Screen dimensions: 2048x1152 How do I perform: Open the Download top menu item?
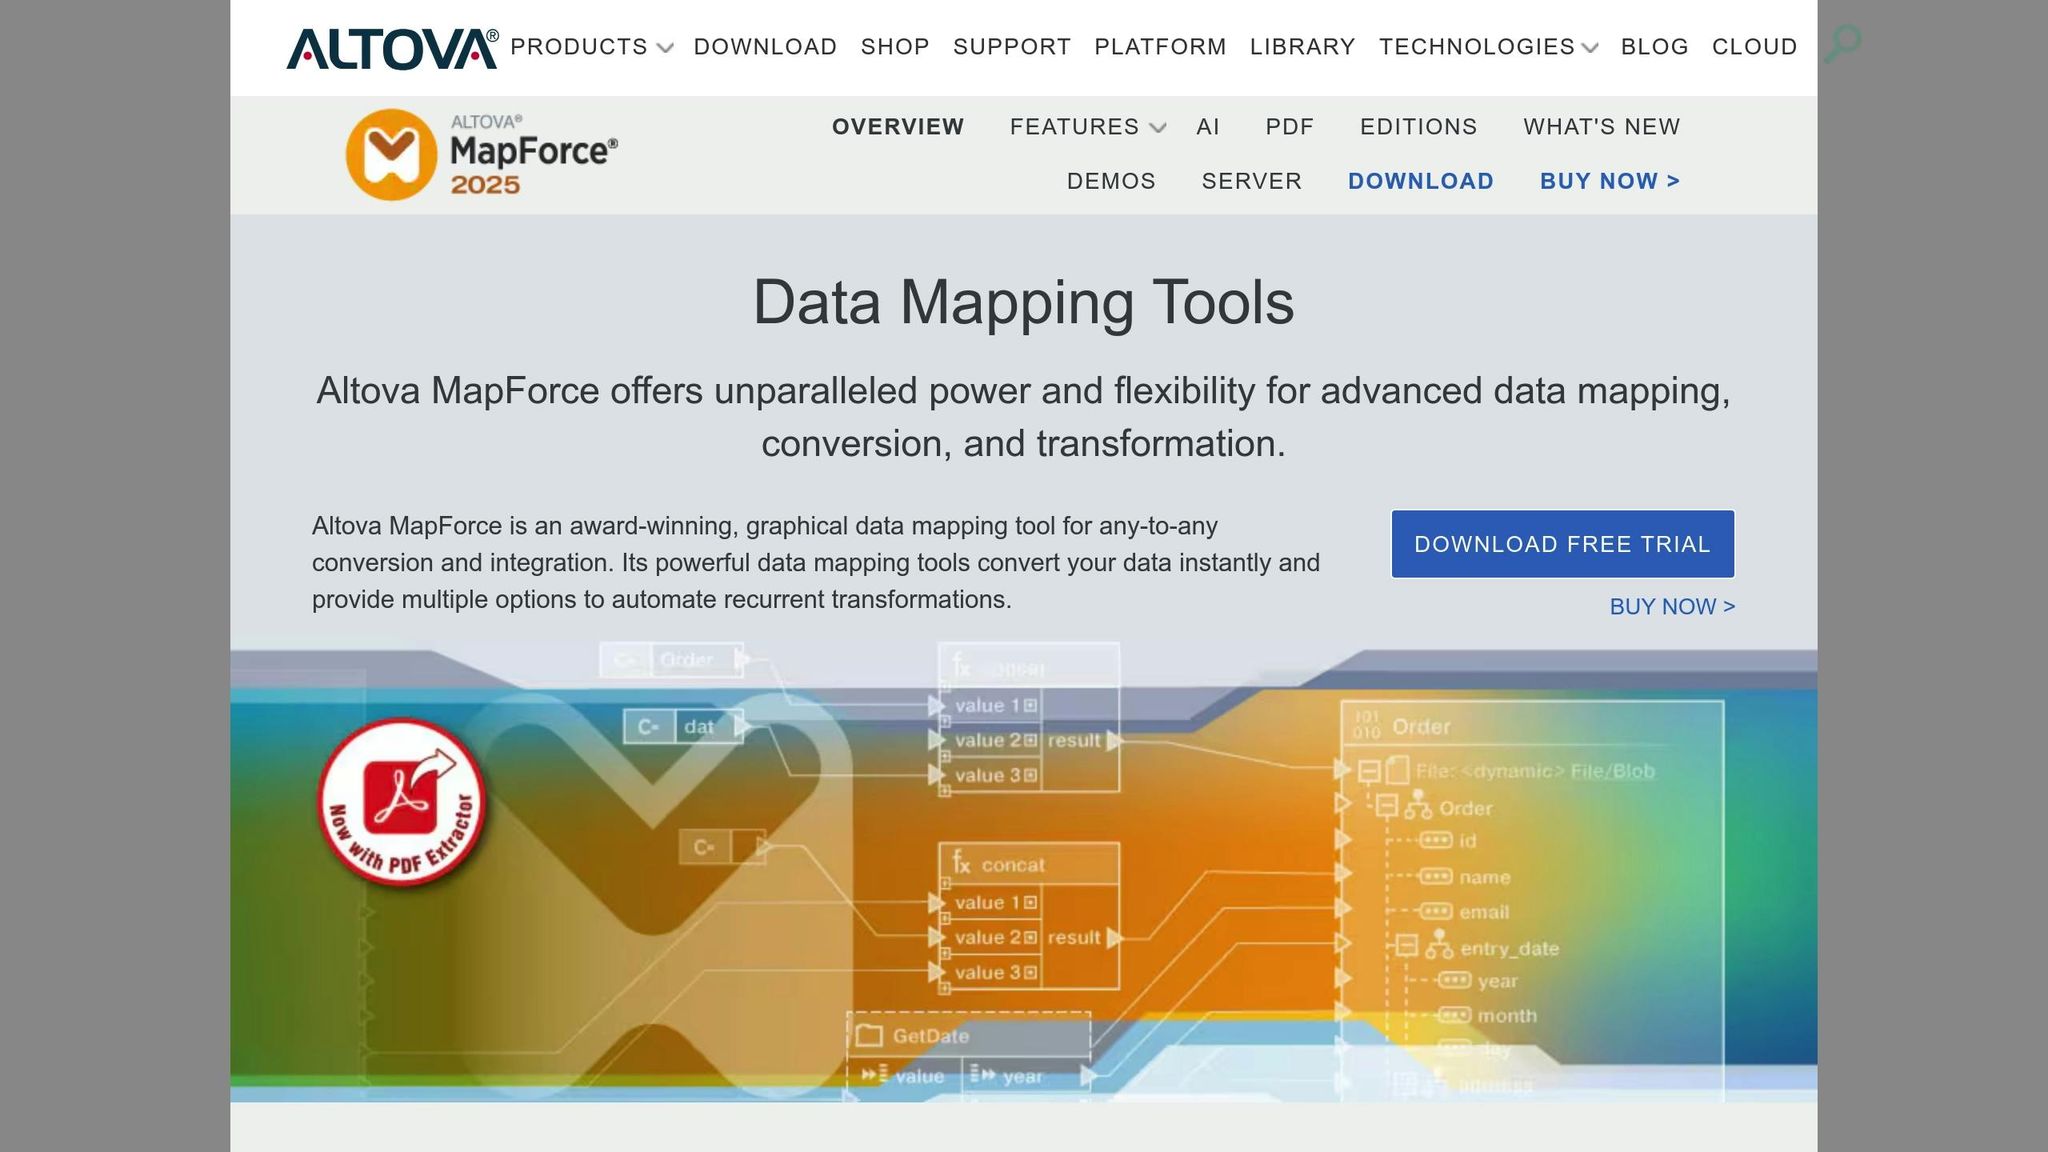(765, 47)
